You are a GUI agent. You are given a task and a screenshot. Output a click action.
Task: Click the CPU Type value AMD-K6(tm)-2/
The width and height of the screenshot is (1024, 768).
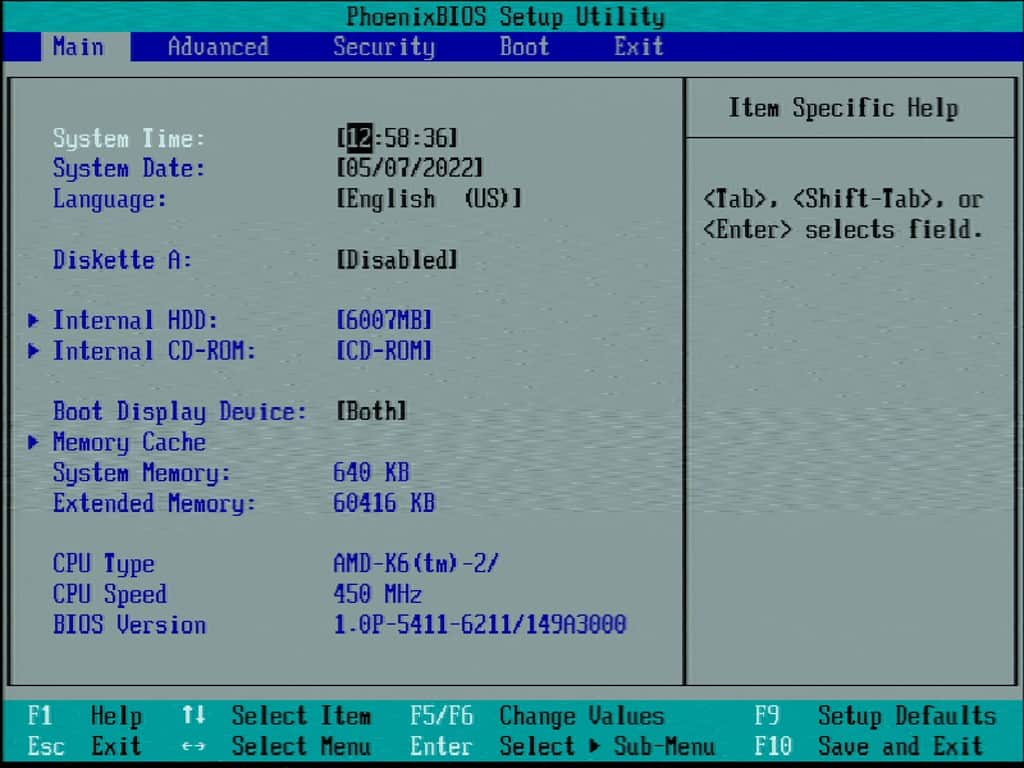click(416, 563)
